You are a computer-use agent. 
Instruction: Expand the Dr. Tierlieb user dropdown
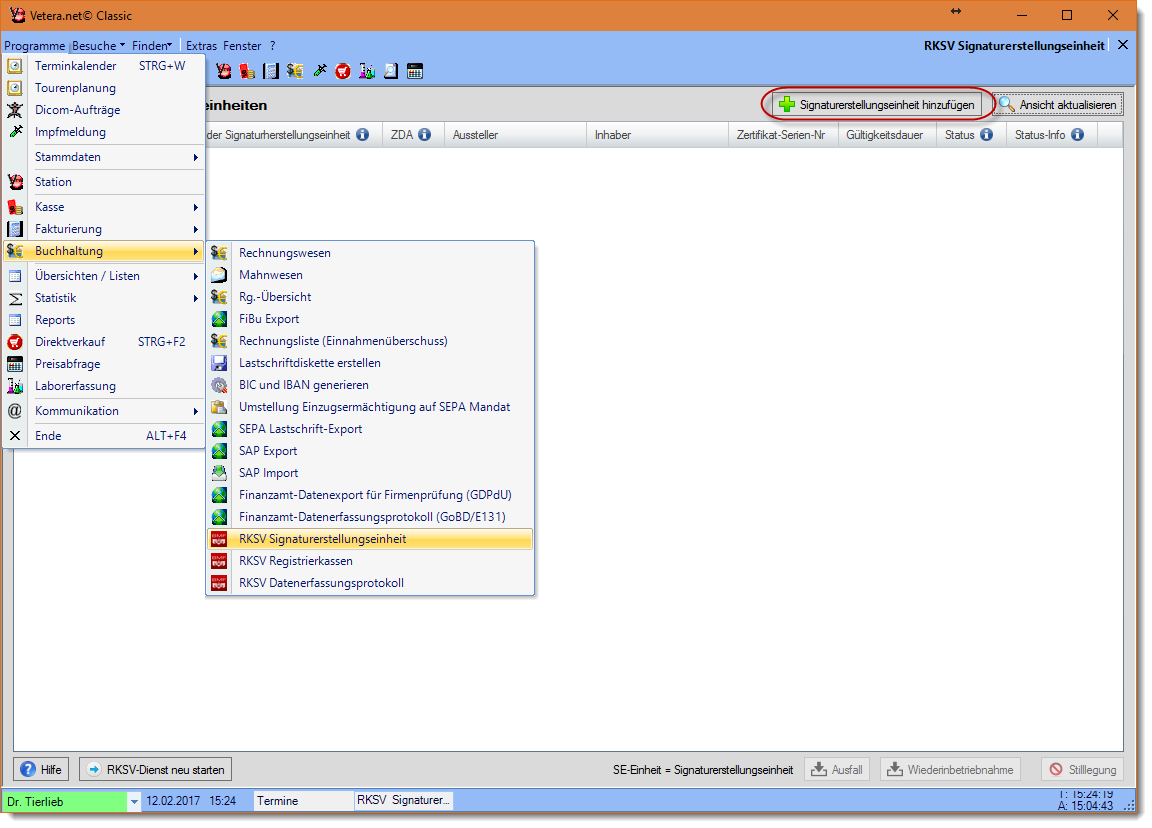pos(134,801)
